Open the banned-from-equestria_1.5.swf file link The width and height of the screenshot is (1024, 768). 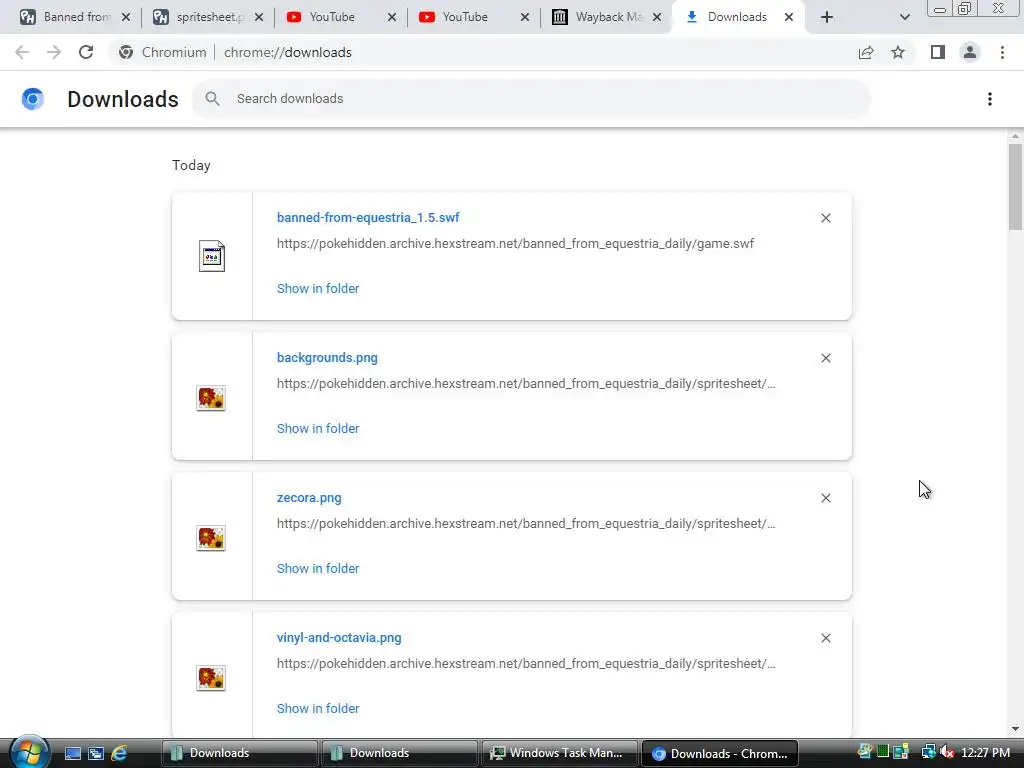368,217
